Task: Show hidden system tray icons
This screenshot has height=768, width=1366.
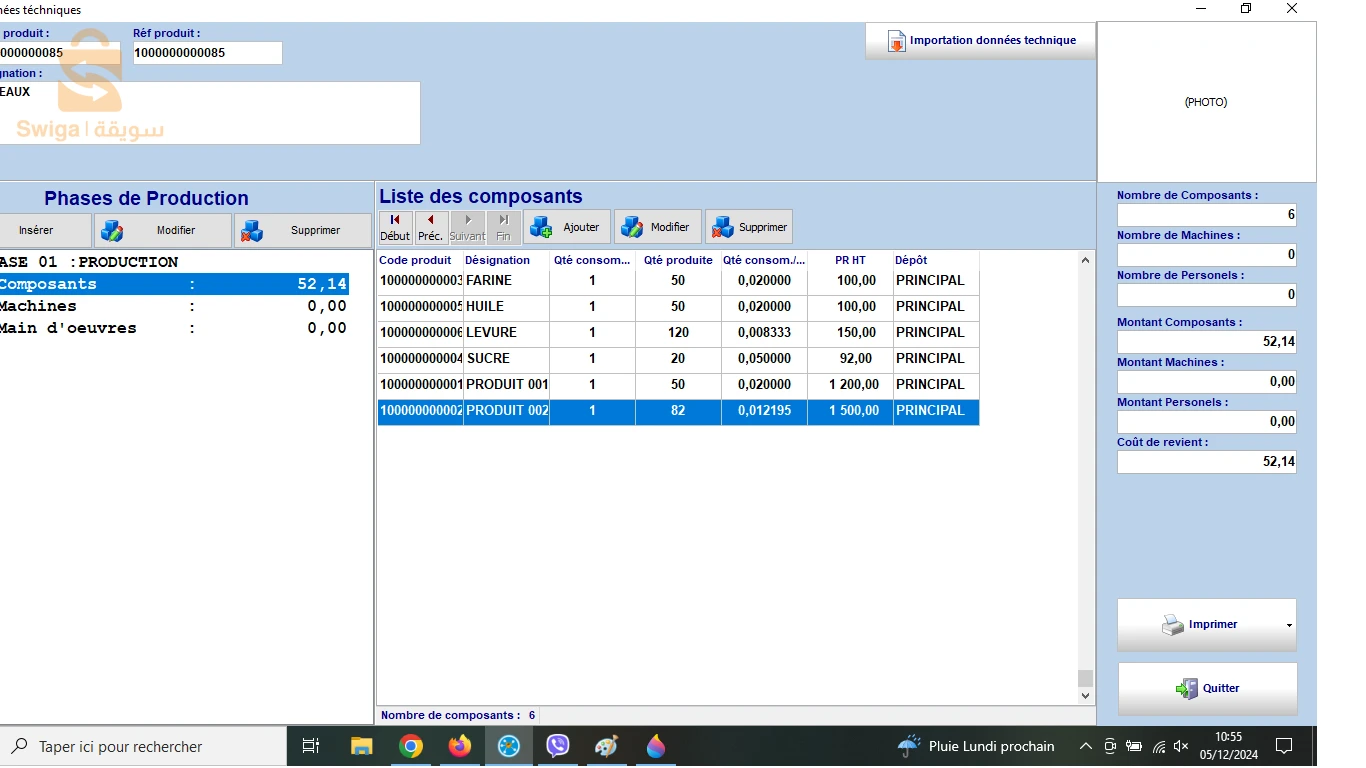Action: click(x=1085, y=746)
